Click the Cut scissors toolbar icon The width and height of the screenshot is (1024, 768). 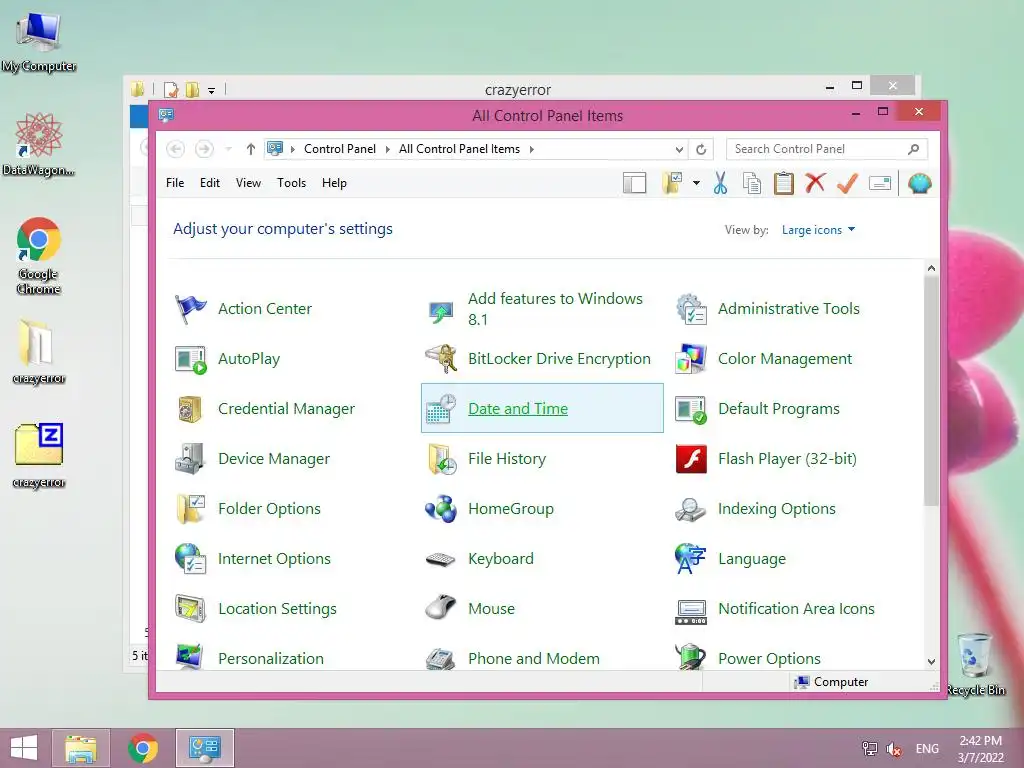click(720, 184)
